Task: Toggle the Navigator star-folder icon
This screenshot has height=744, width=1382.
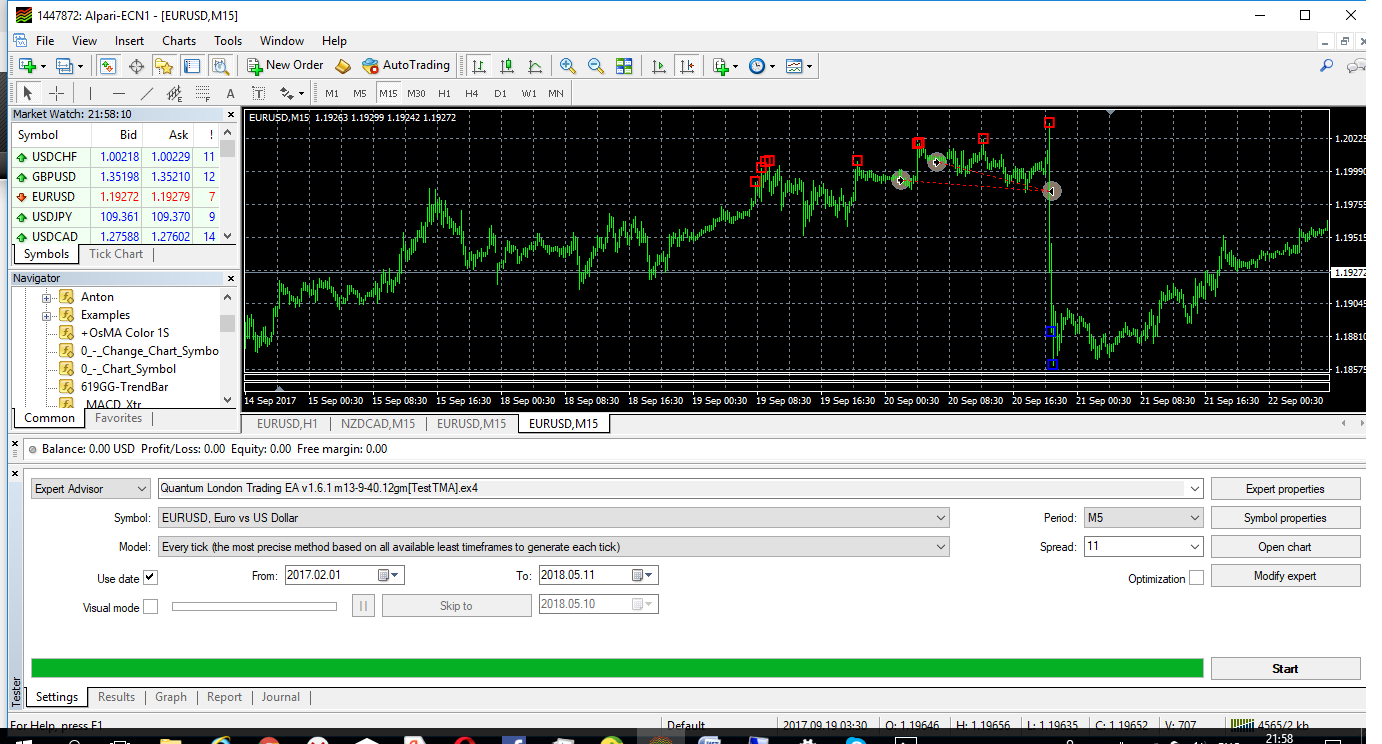Action: click(x=164, y=66)
